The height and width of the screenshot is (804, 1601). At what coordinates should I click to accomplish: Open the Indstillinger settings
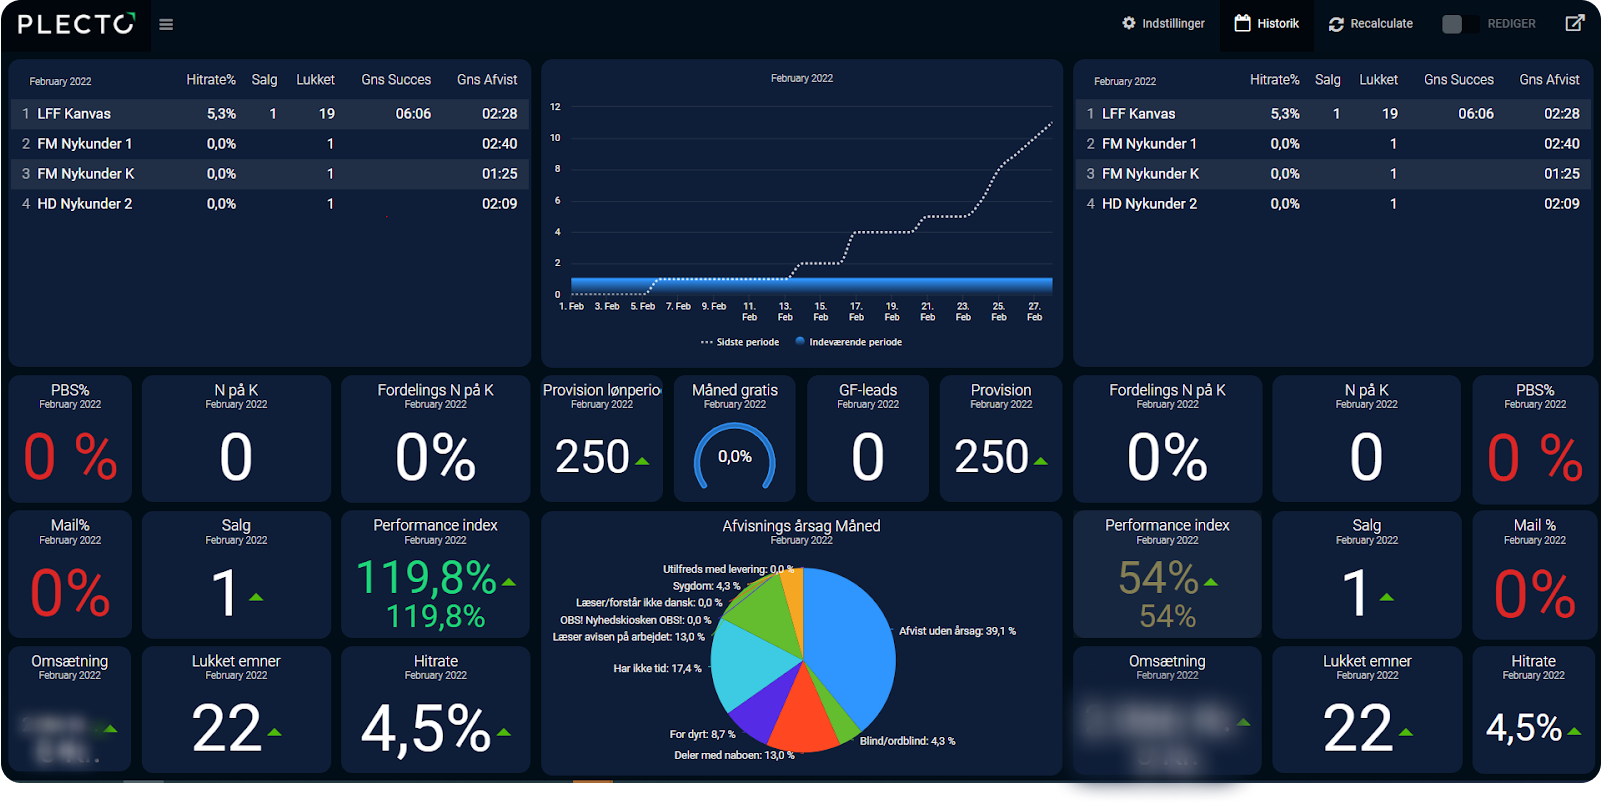tap(1163, 23)
